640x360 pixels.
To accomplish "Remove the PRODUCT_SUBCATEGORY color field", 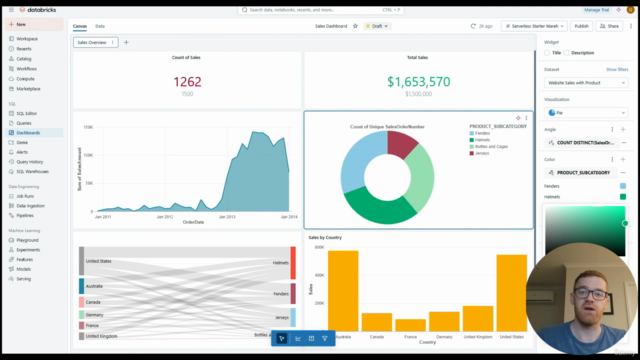I will click(624, 173).
